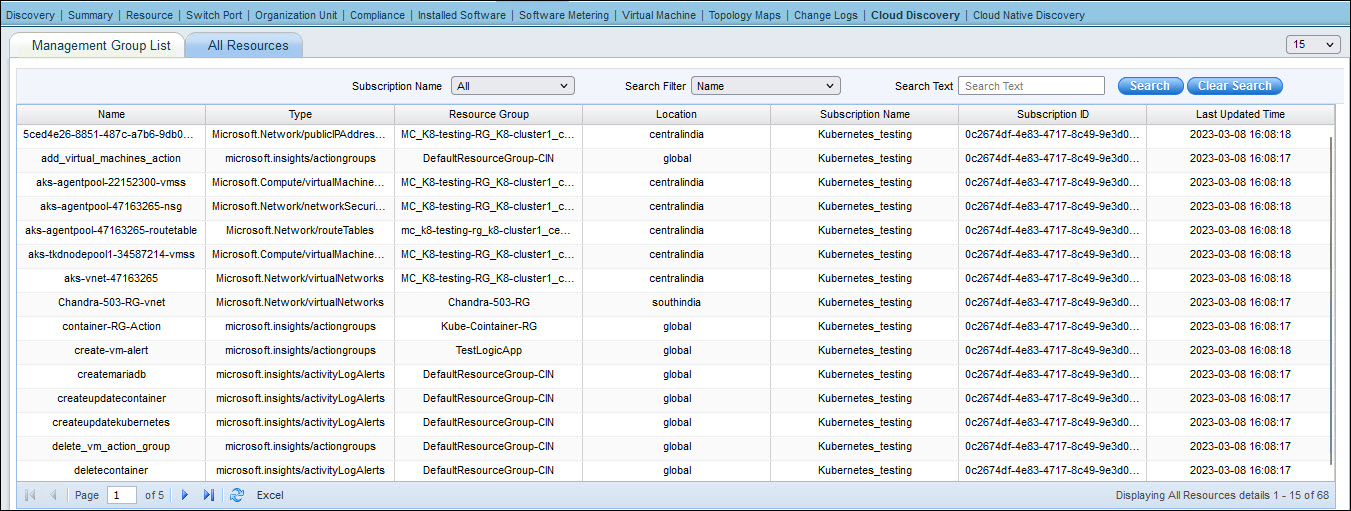This screenshot has width=1351, height=511.
Task: Jump to the last page icon
Action: (209, 495)
